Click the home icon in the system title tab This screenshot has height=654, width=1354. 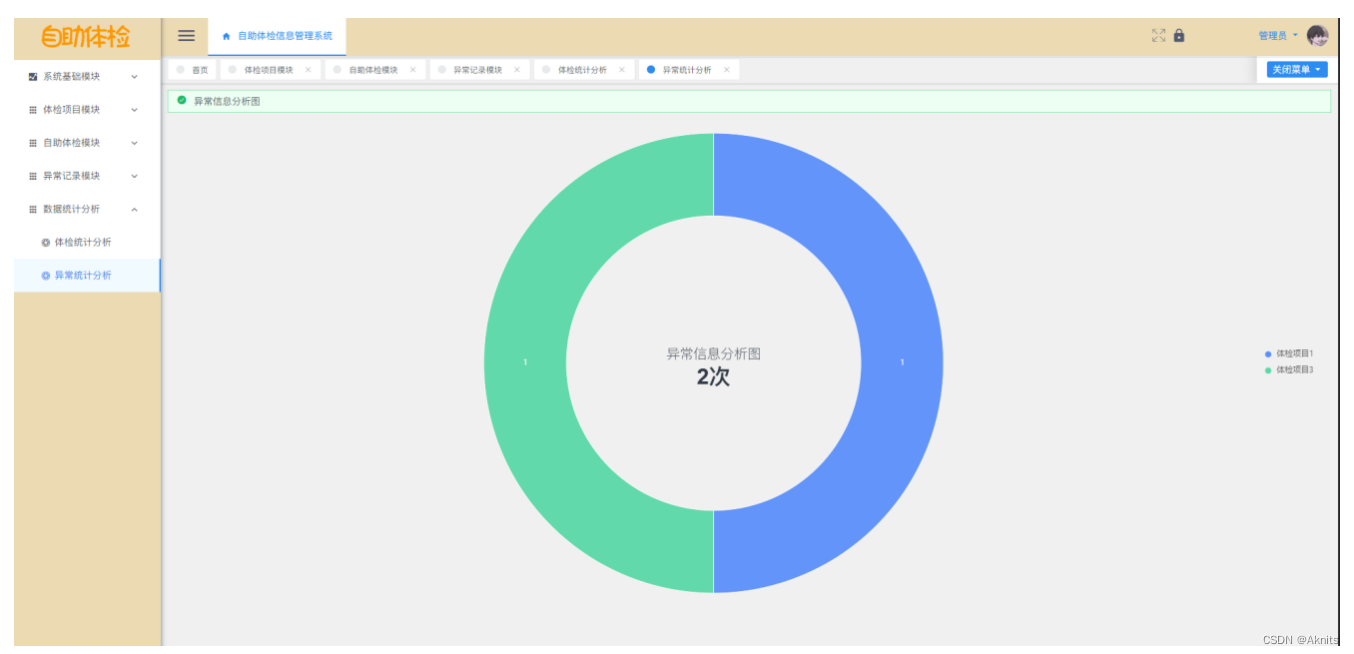[226, 36]
